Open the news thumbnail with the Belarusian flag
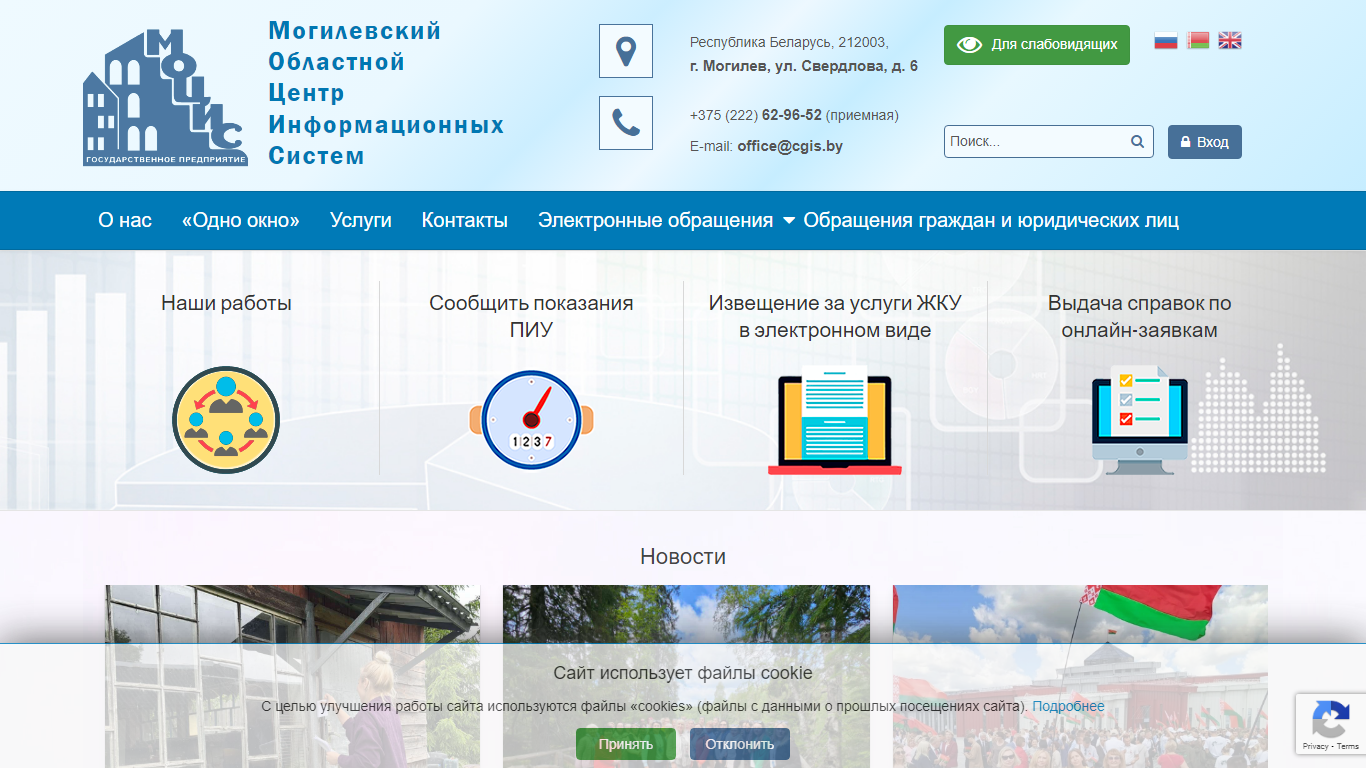Screen dimensions: 1366x768 (x=1080, y=676)
